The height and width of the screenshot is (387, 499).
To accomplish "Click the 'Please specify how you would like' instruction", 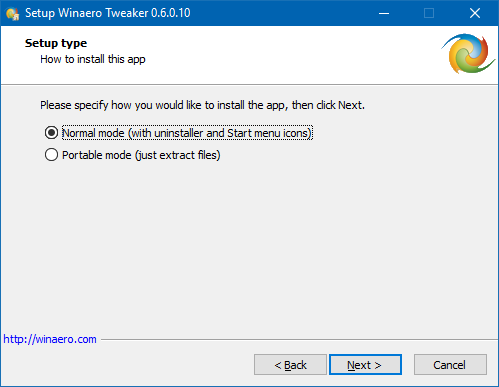I will tap(203, 105).
